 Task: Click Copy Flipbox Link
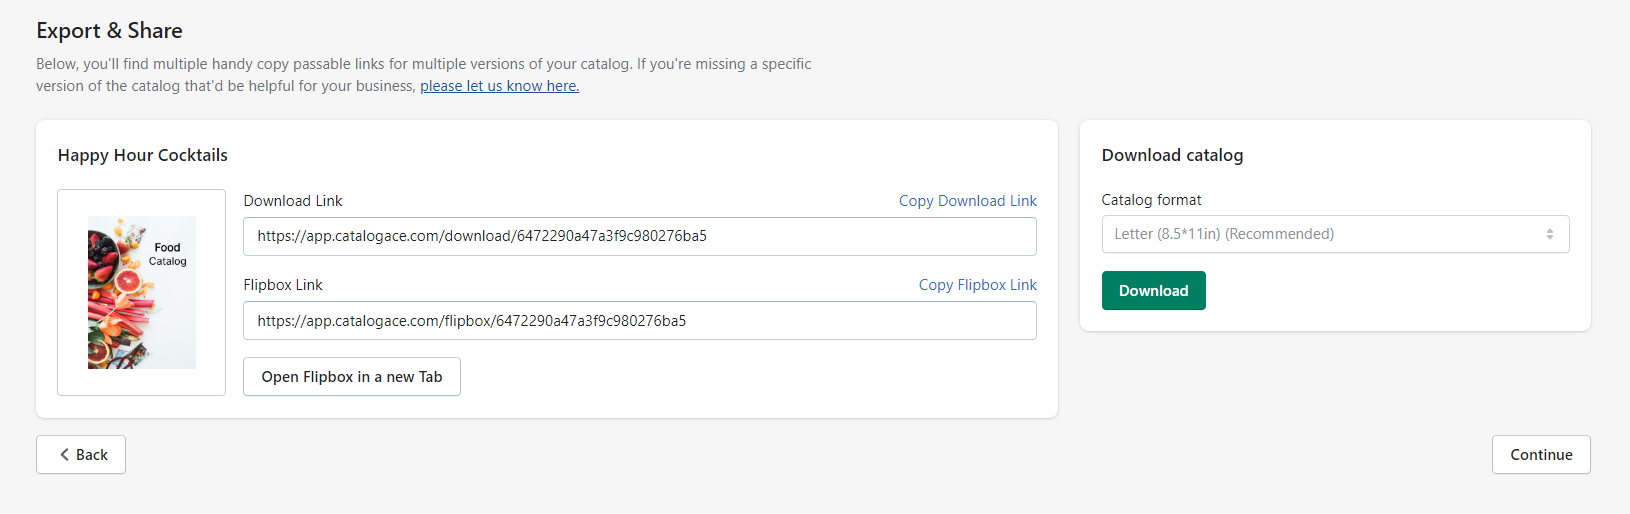point(977,285)
